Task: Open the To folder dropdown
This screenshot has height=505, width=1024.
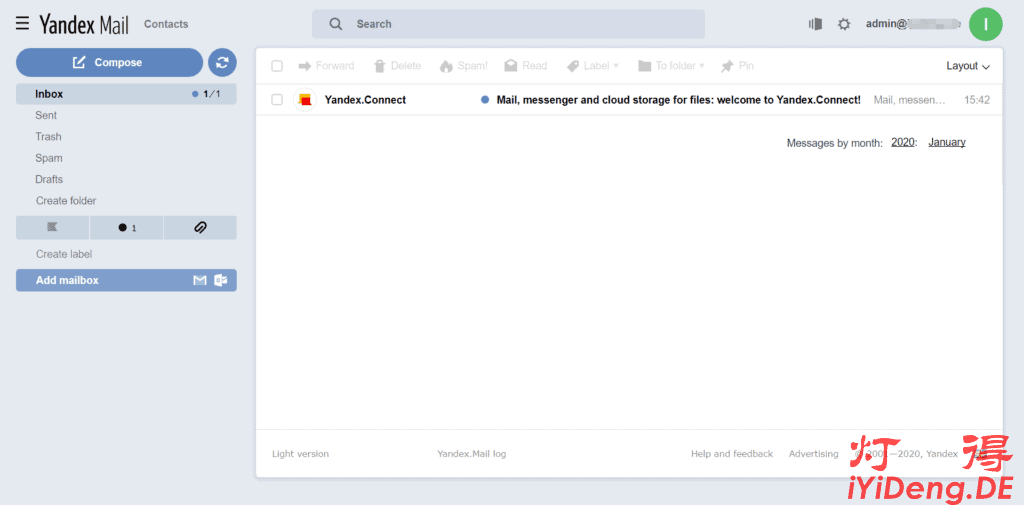Action: (x=671, y=66)
